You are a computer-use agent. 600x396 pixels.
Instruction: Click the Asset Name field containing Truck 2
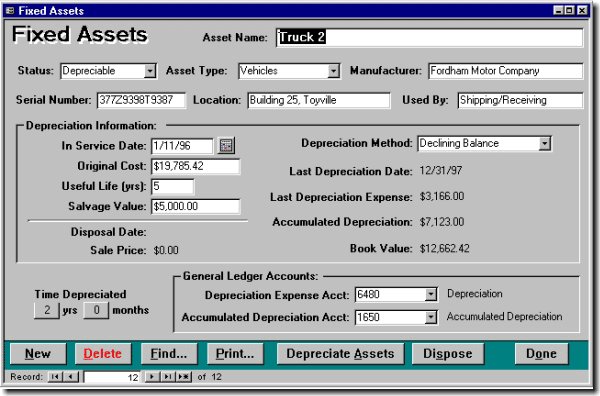click(x=429, y=37)
